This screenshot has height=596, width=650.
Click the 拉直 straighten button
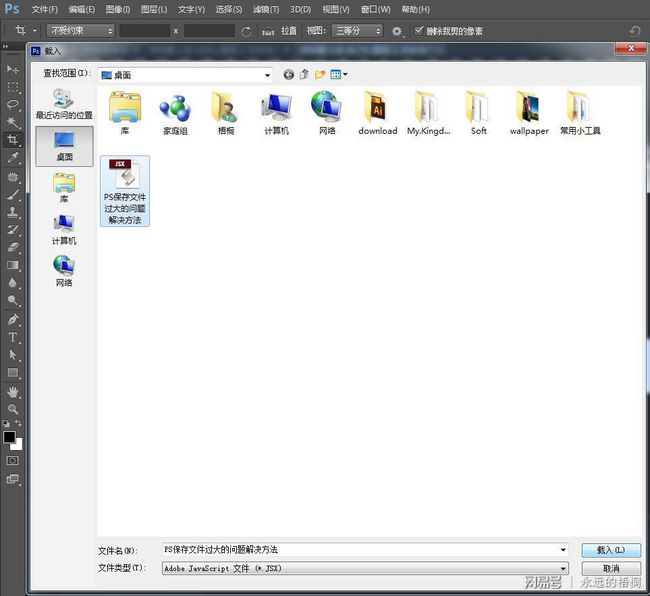[289, 31]
